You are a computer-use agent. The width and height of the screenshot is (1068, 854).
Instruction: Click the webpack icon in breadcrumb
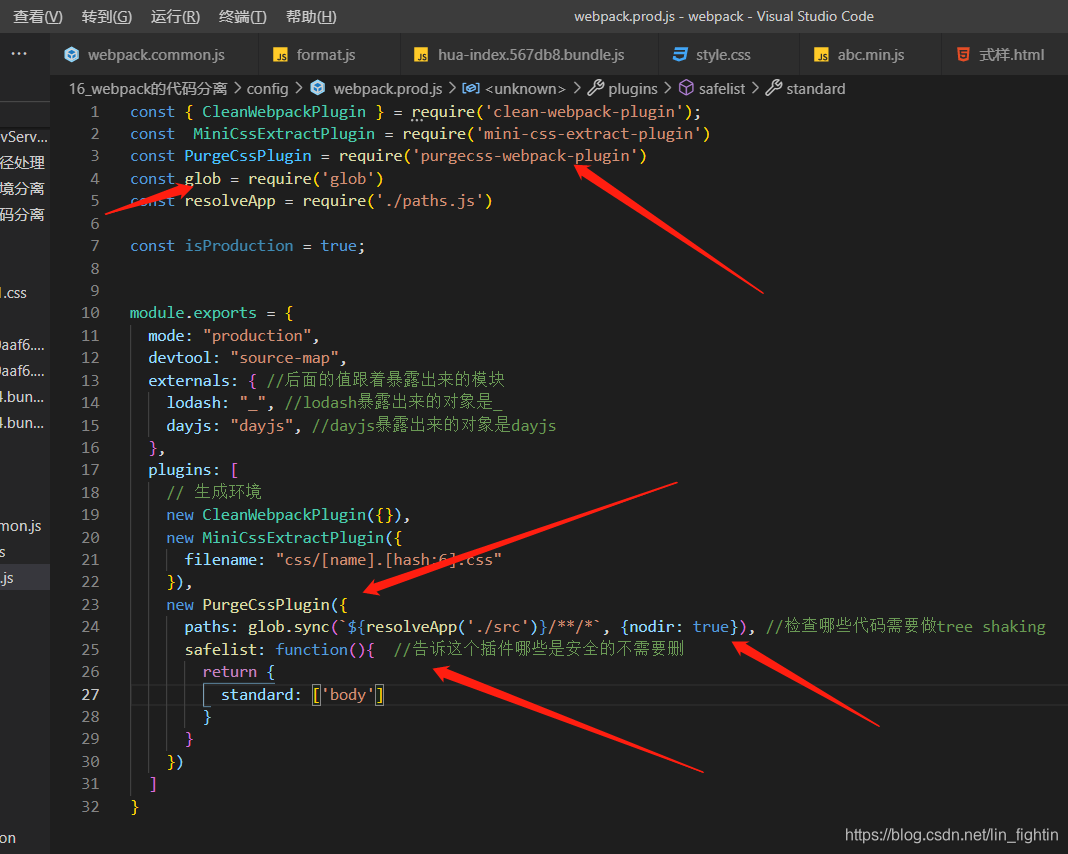click(x=317, y=88)
